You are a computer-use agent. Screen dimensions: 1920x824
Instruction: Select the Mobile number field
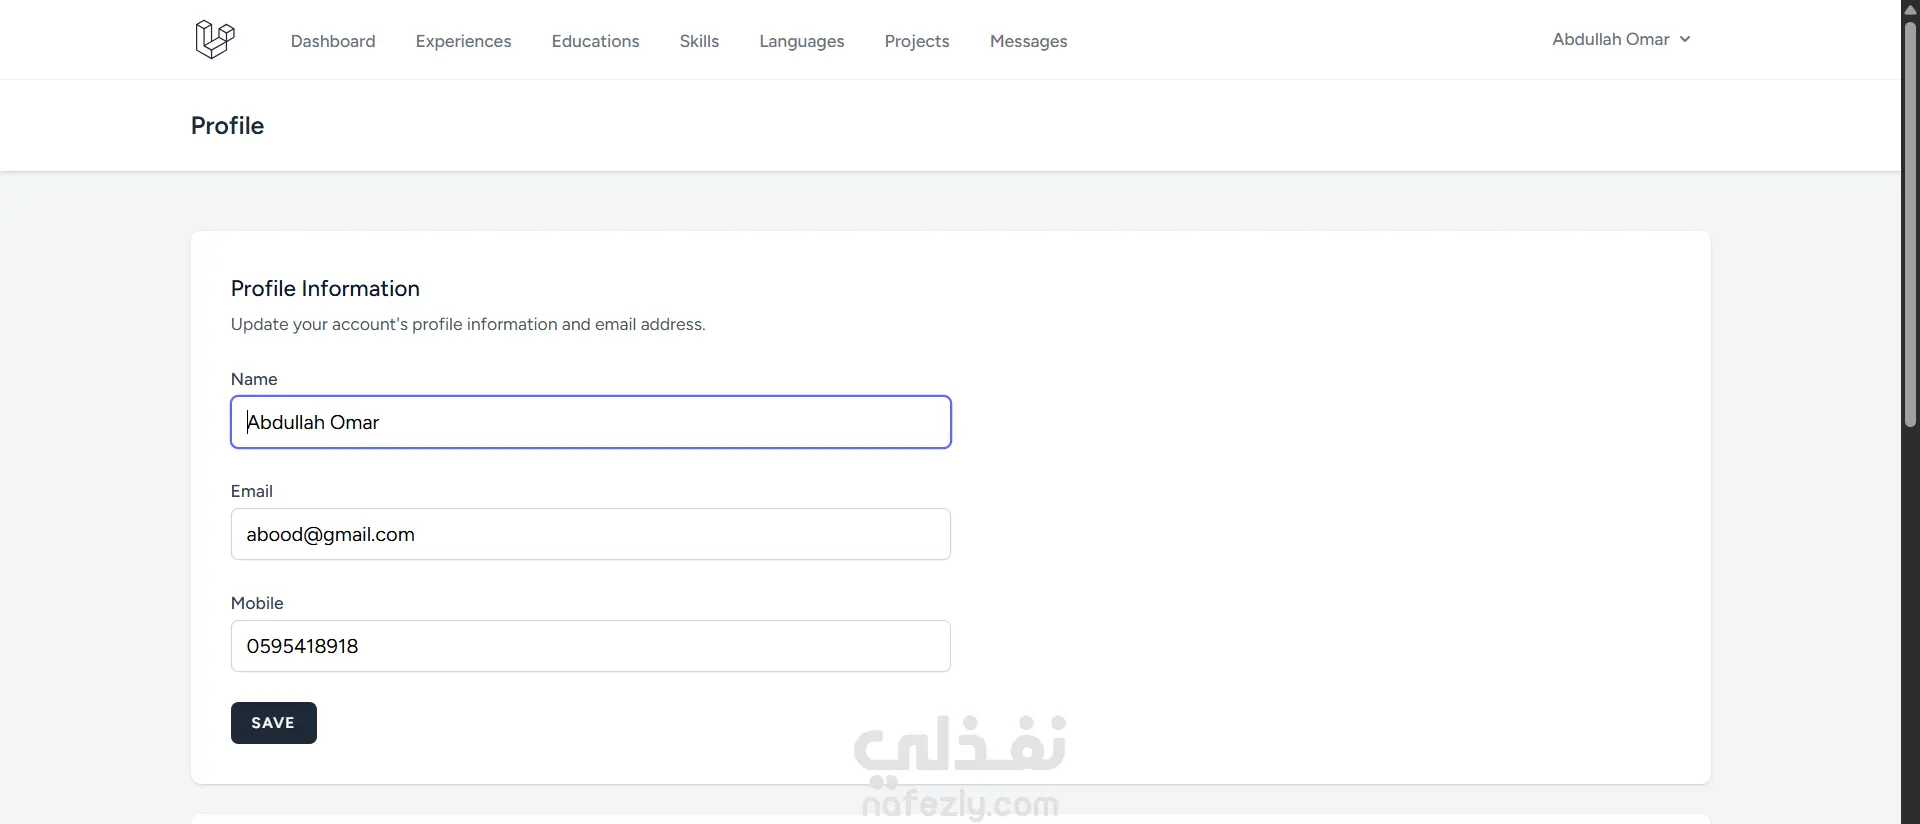pyautogui.click(x=590, y=646)
